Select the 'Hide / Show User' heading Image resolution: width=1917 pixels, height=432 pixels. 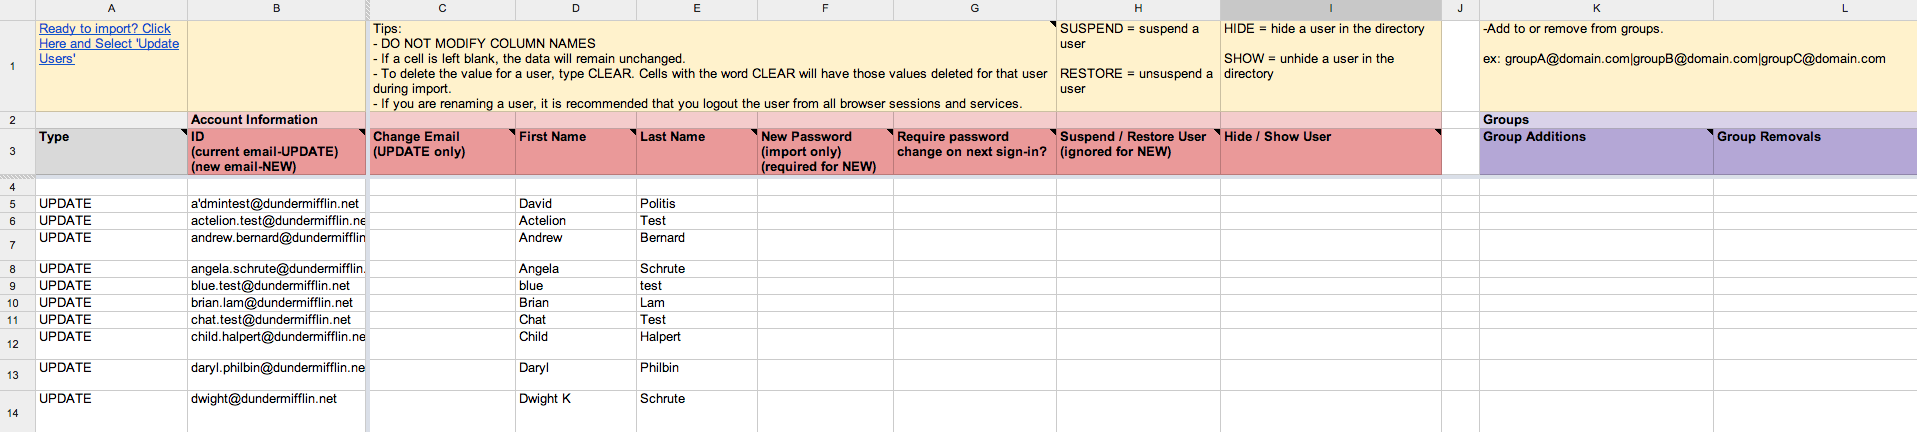click(1331, 152)
